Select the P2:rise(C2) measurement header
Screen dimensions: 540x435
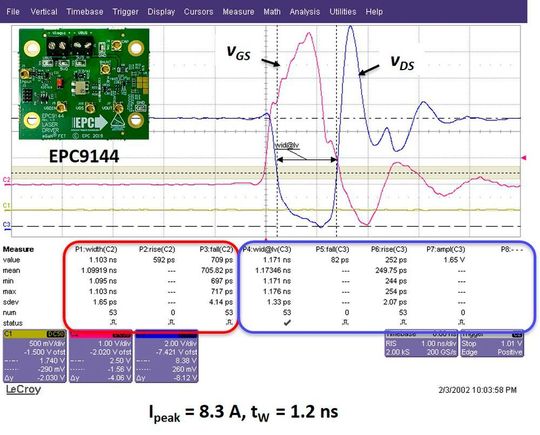tap(157, 249)
